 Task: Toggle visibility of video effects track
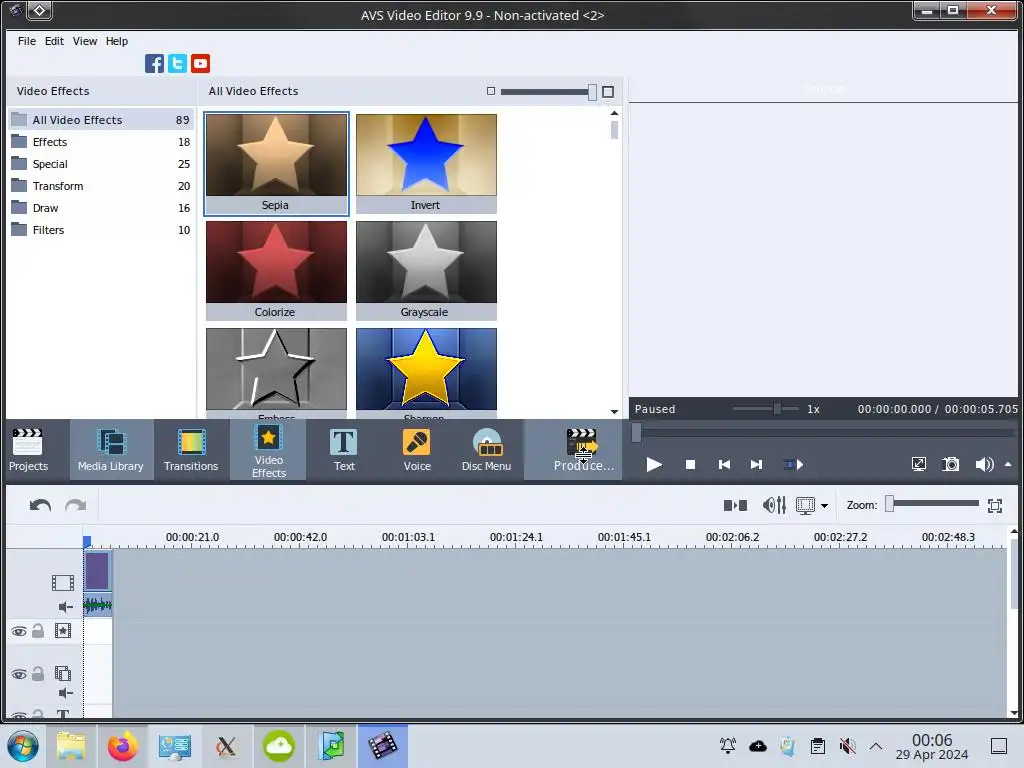coord(19,631)
